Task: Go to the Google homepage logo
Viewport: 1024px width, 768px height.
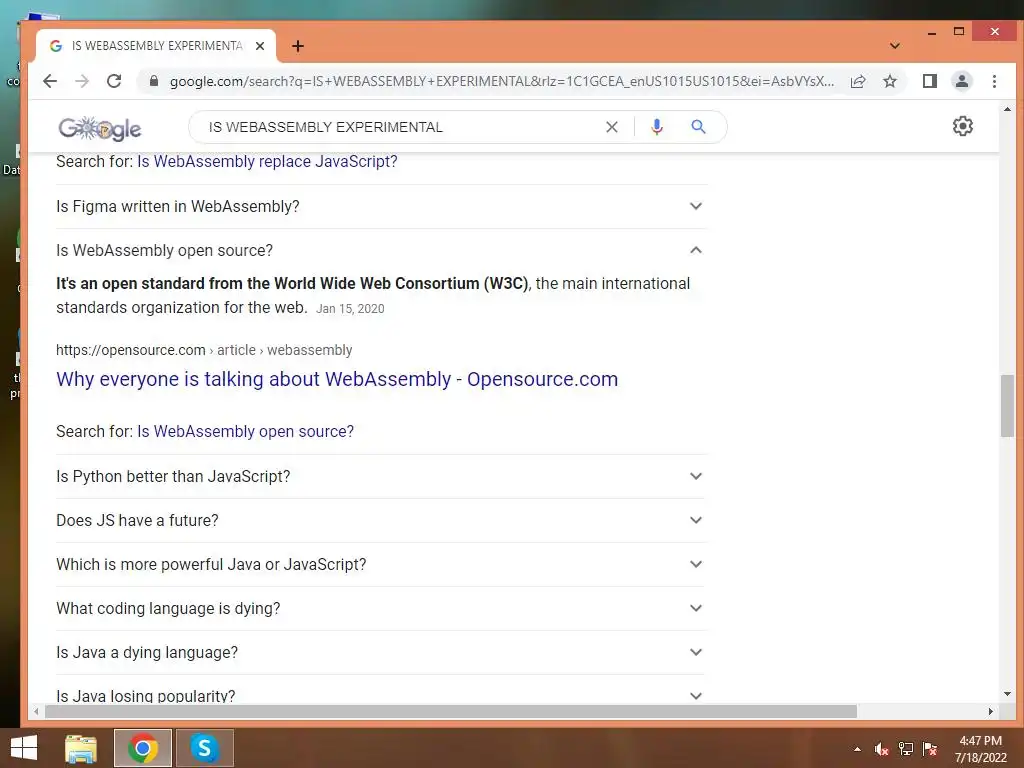Action: (x=99, y=128)
